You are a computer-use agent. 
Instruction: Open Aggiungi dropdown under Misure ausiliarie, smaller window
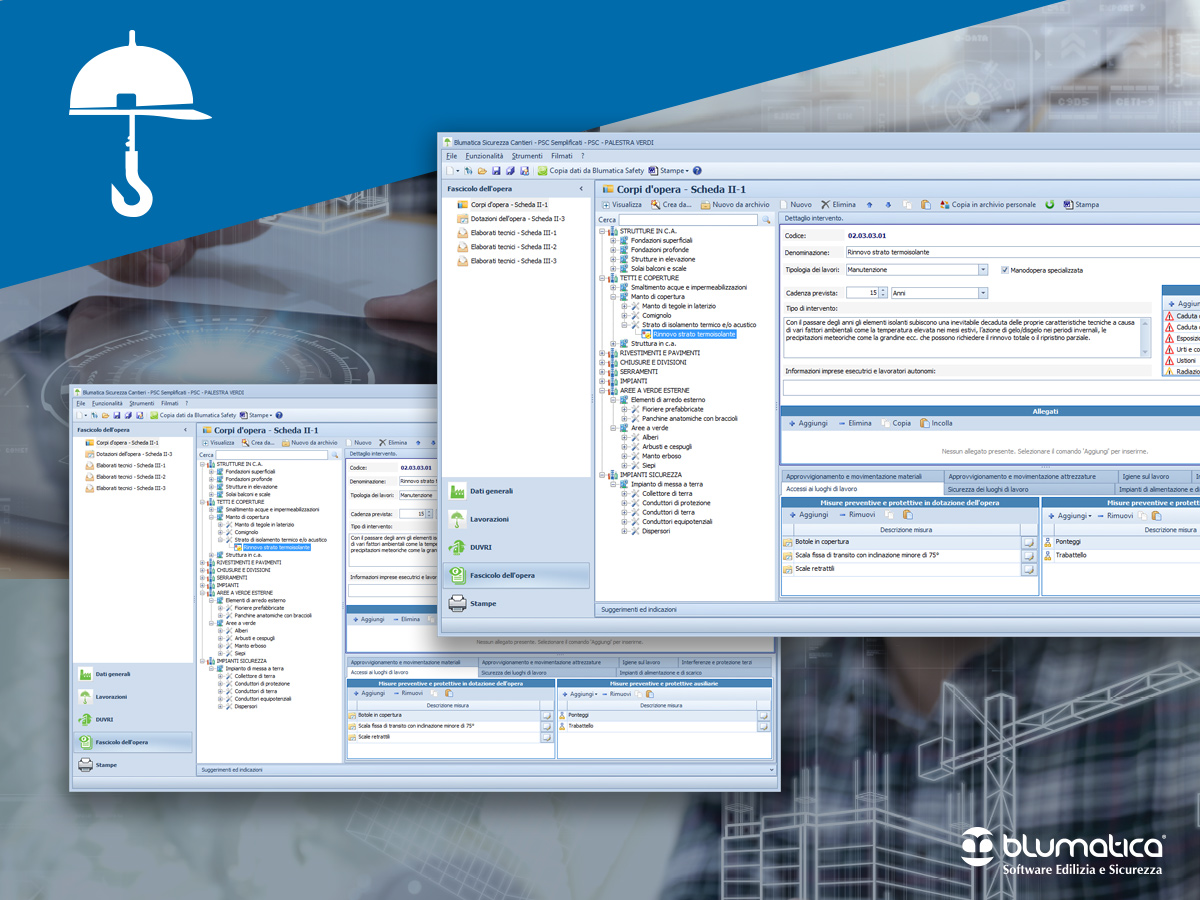pos(582,693)
